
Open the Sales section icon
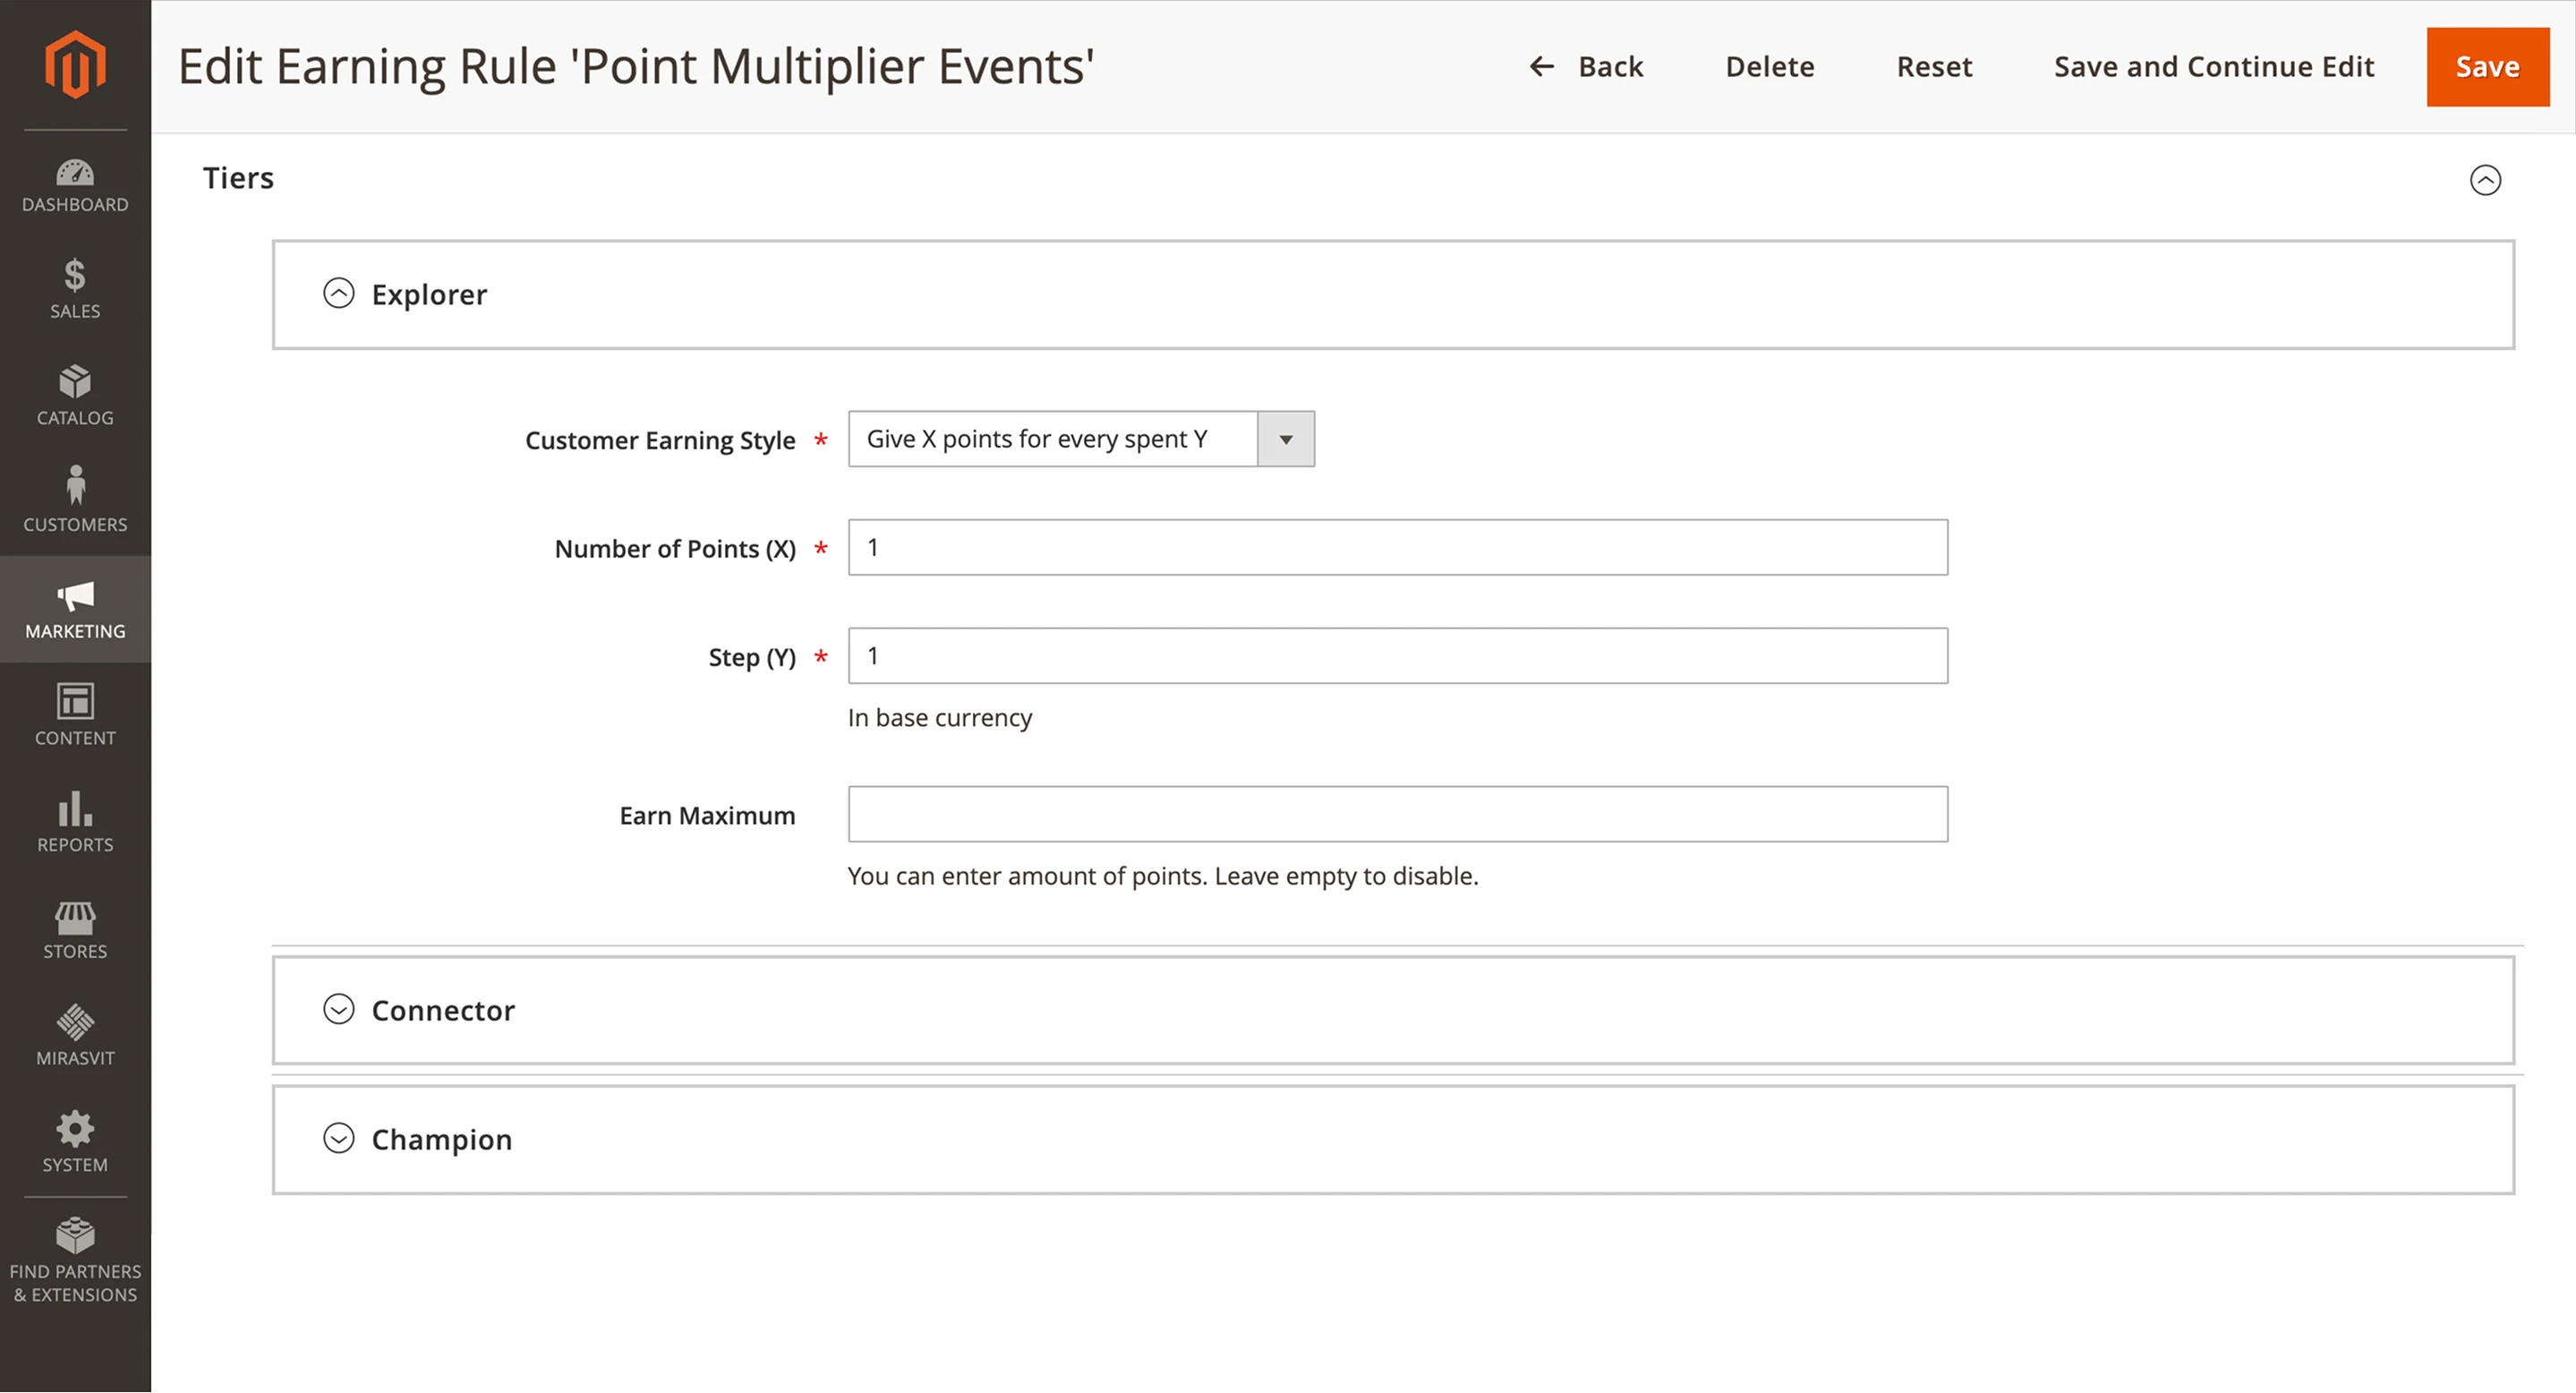75,288
